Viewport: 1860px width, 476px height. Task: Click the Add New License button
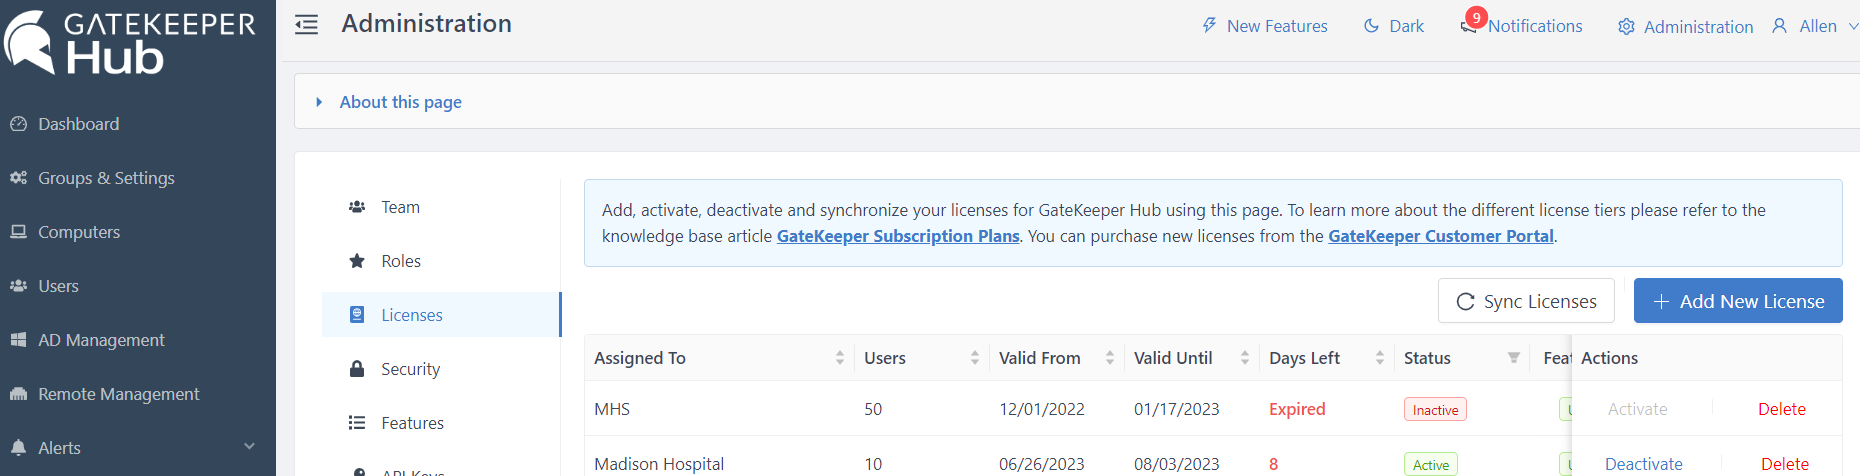(1737, 301)
